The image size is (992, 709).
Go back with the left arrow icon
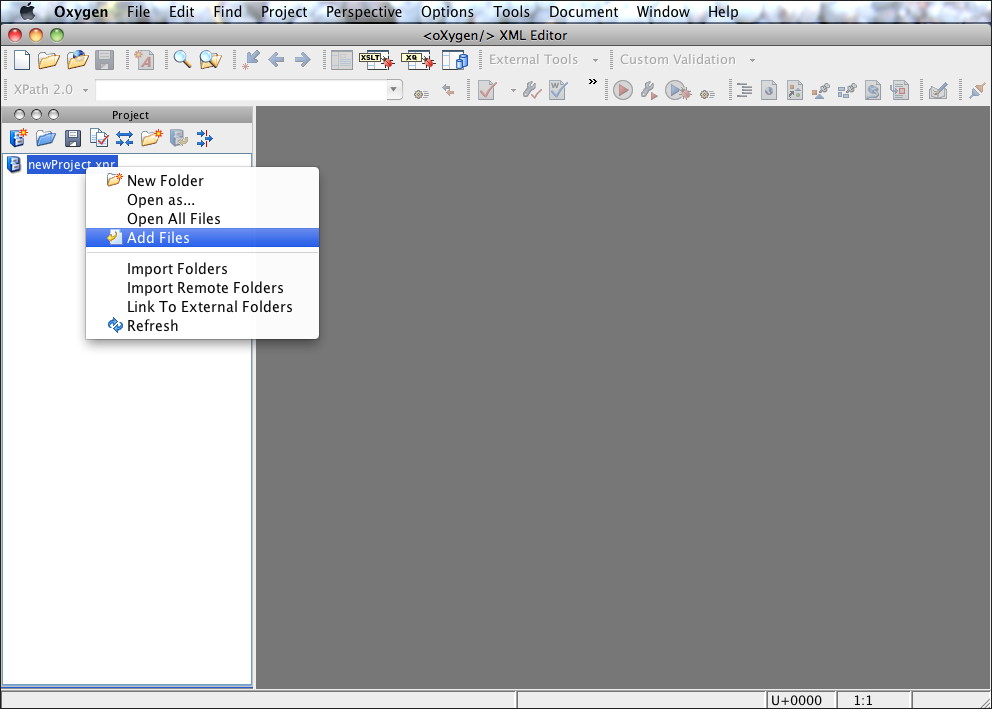point(276,60)
